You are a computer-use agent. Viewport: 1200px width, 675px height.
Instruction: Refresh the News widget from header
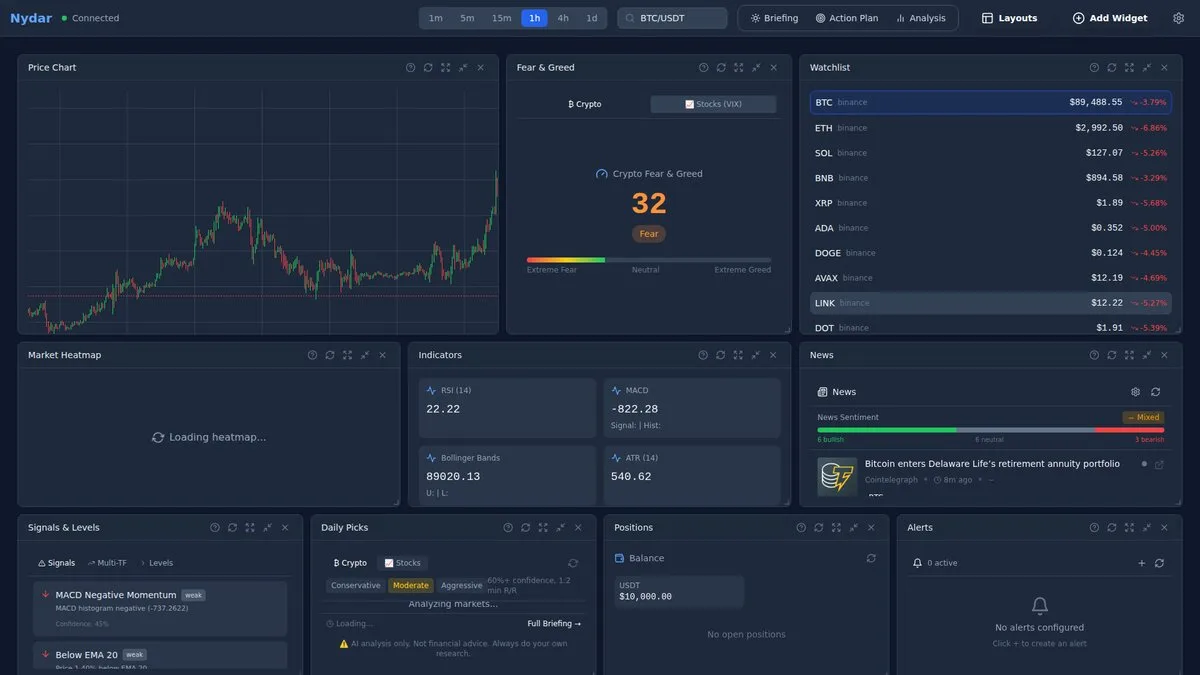point(1112,355)
